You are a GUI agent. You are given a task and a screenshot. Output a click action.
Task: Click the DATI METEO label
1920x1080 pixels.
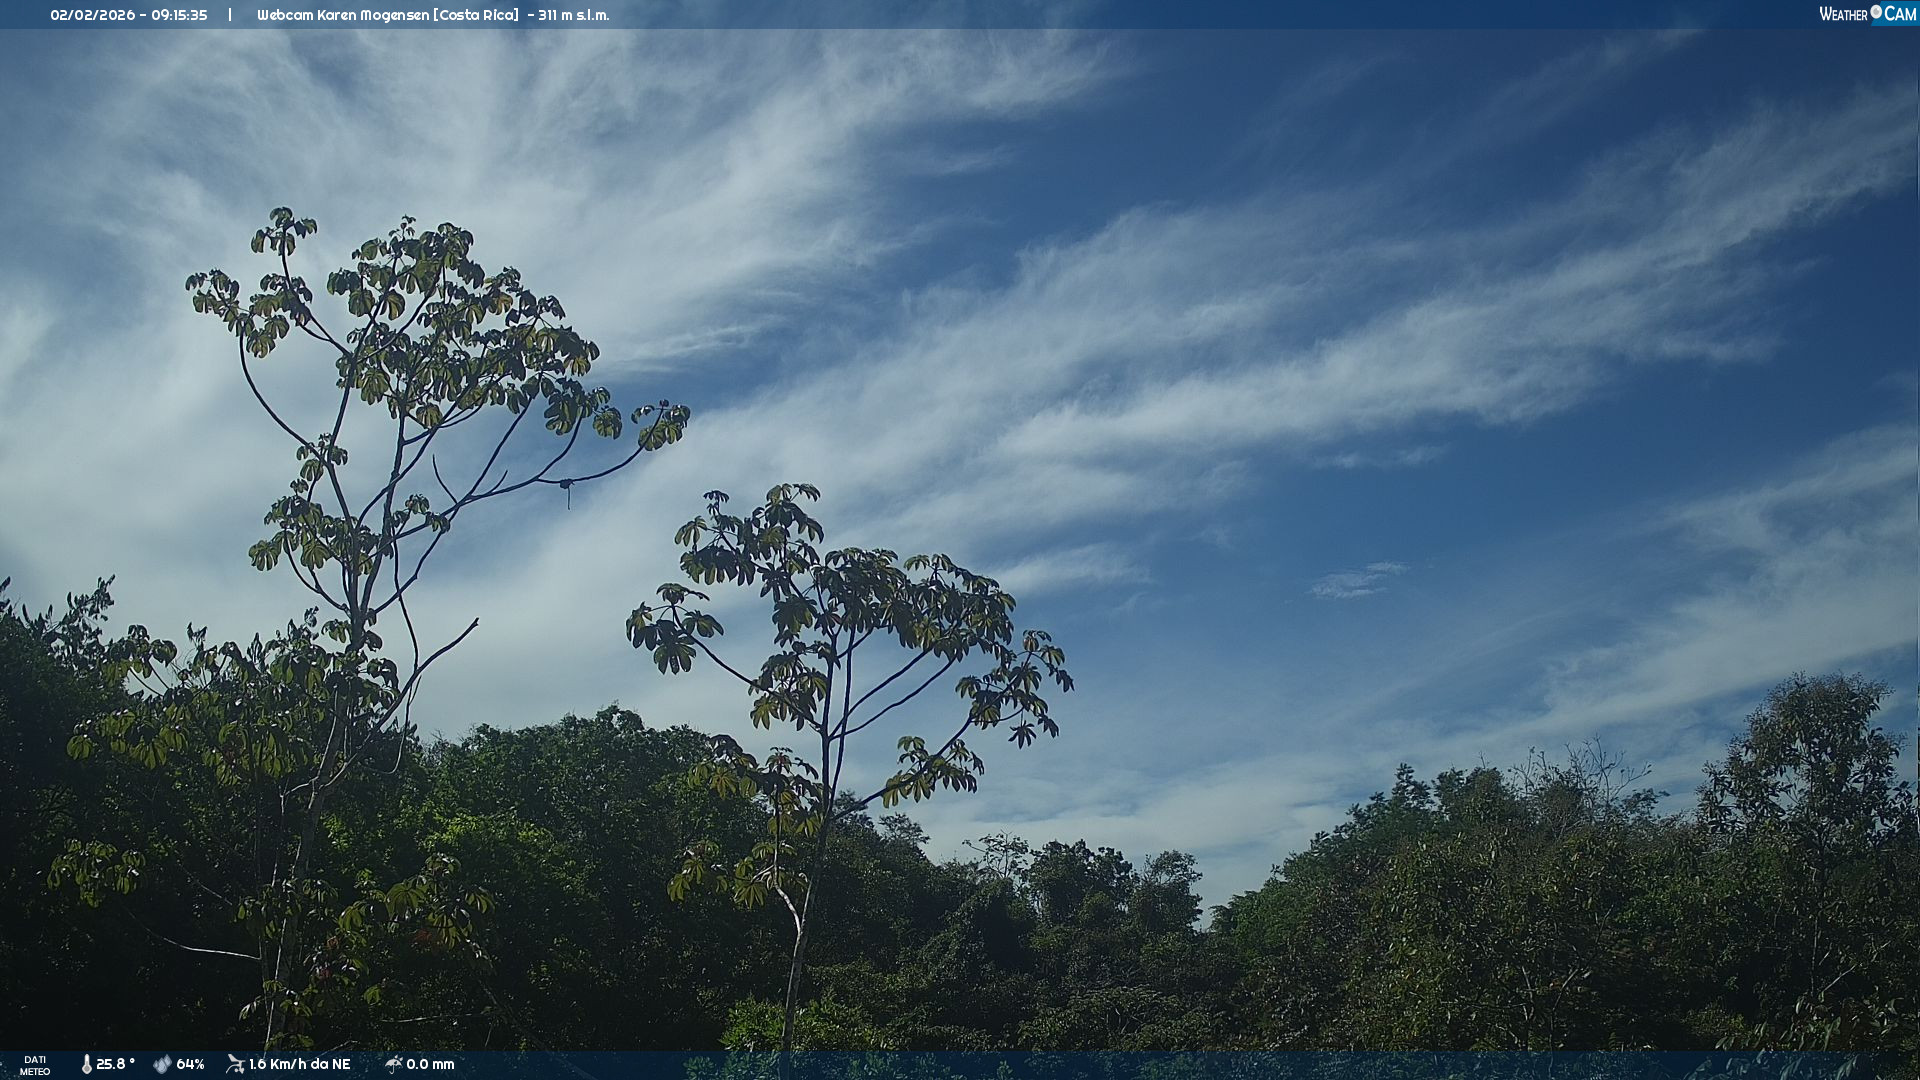coord(35,1065)
